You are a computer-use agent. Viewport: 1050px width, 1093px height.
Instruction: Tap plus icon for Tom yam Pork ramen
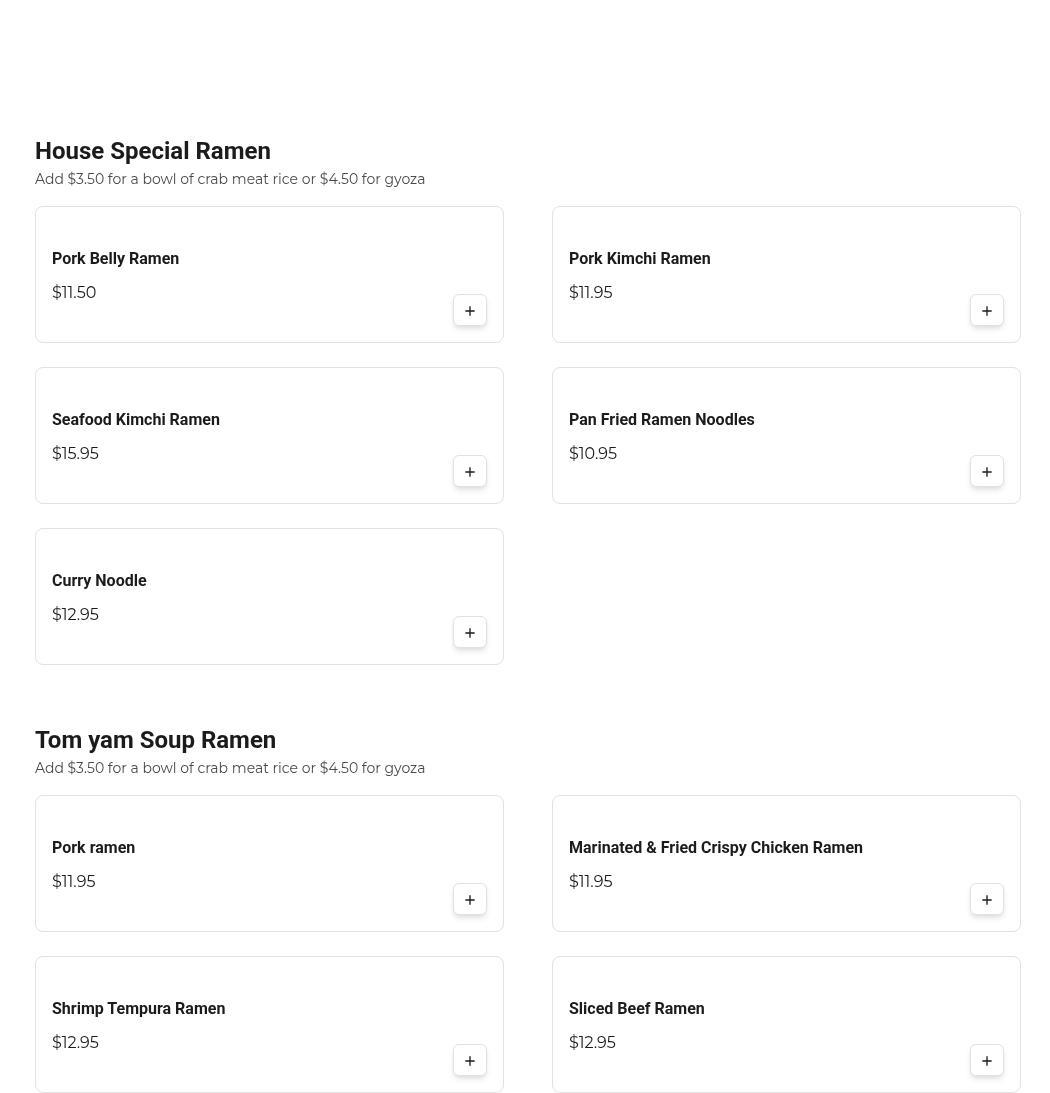470,900
